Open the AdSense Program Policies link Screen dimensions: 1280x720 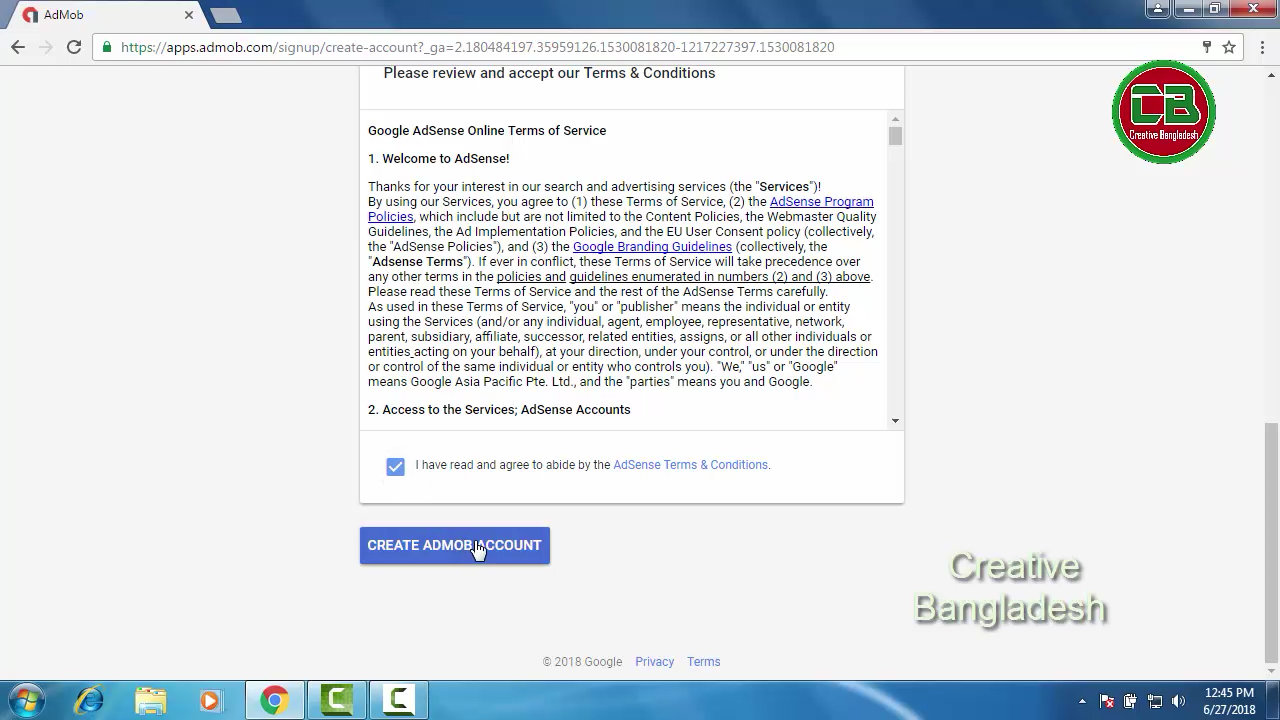pyautogui.click(x=621, y=209)
